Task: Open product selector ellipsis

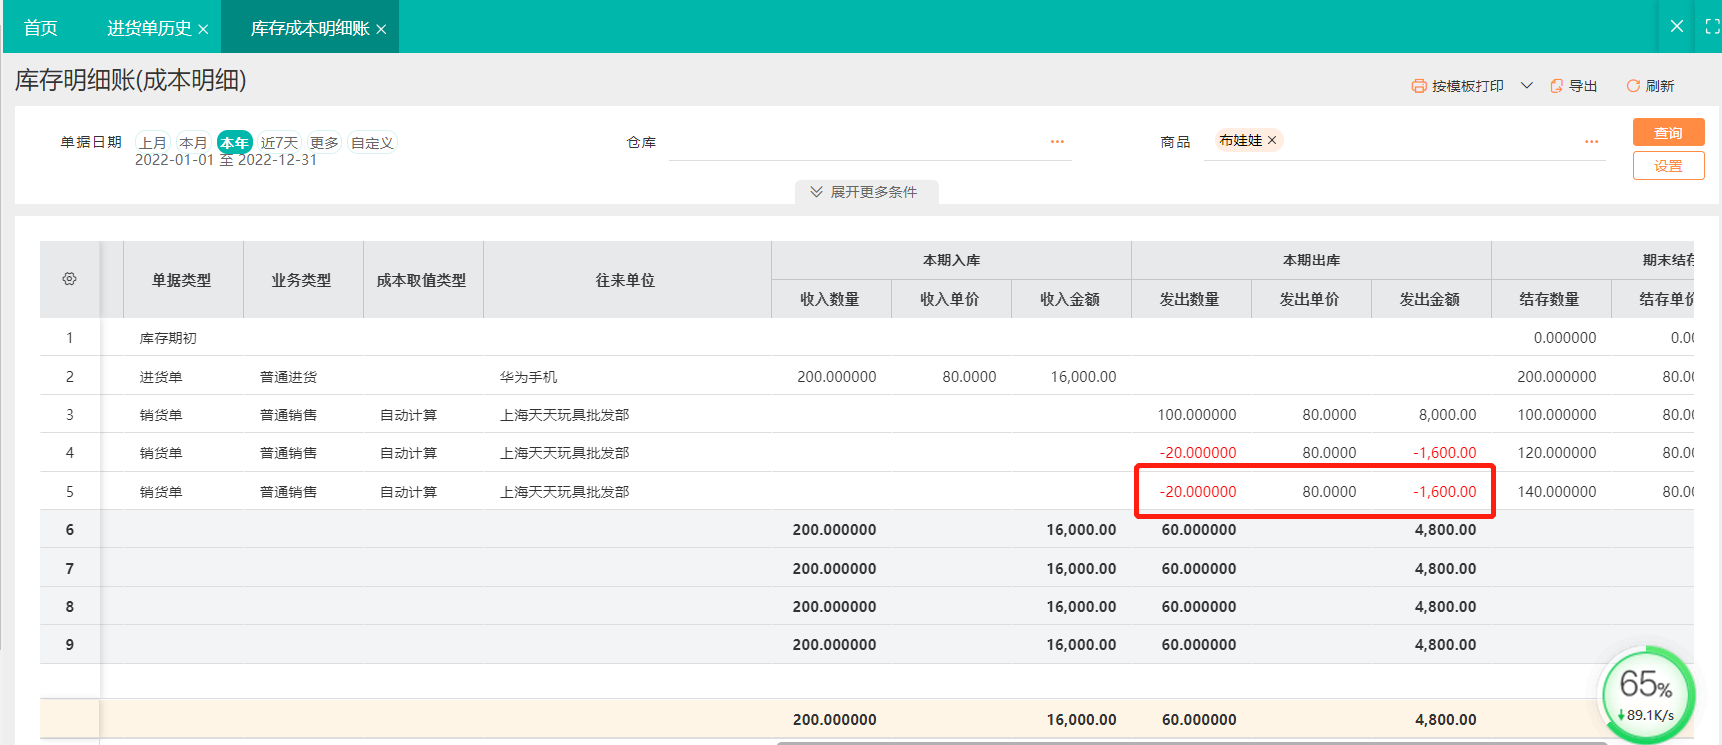Action: click(x=1591, y=142)
